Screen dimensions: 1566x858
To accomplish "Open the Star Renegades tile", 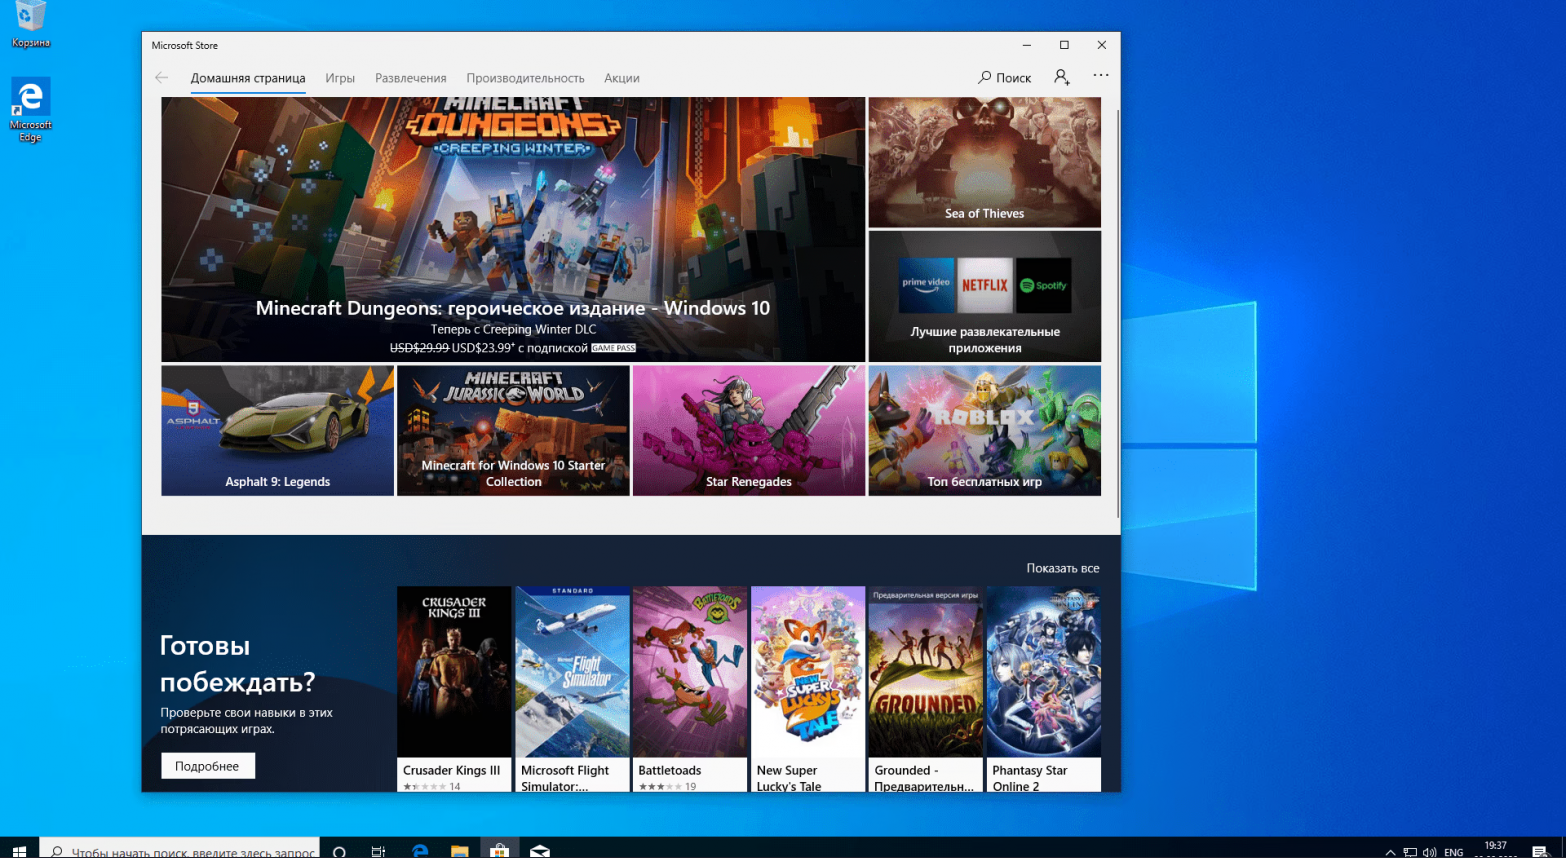I will pos(749,430).
